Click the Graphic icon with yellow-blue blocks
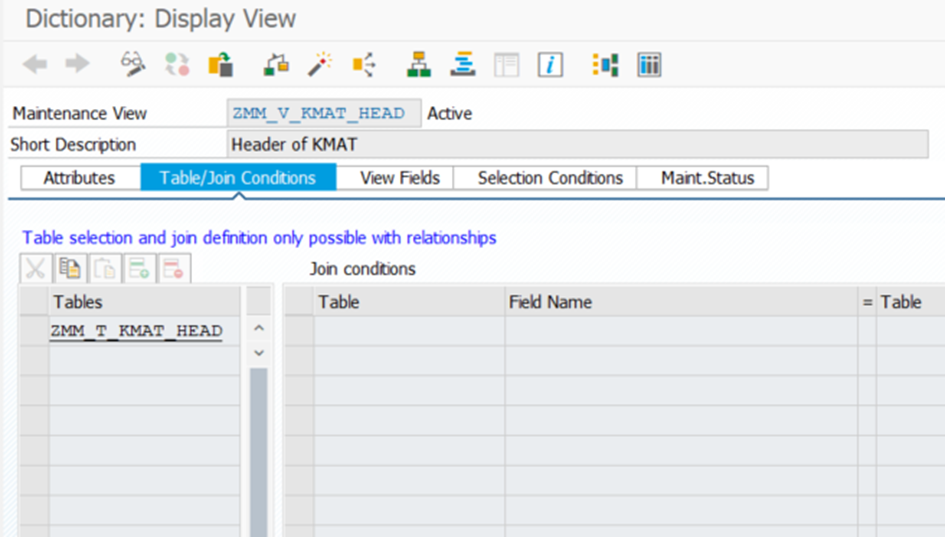The width and height of the screenshot is (945, 537). click(x=606, y=65)
